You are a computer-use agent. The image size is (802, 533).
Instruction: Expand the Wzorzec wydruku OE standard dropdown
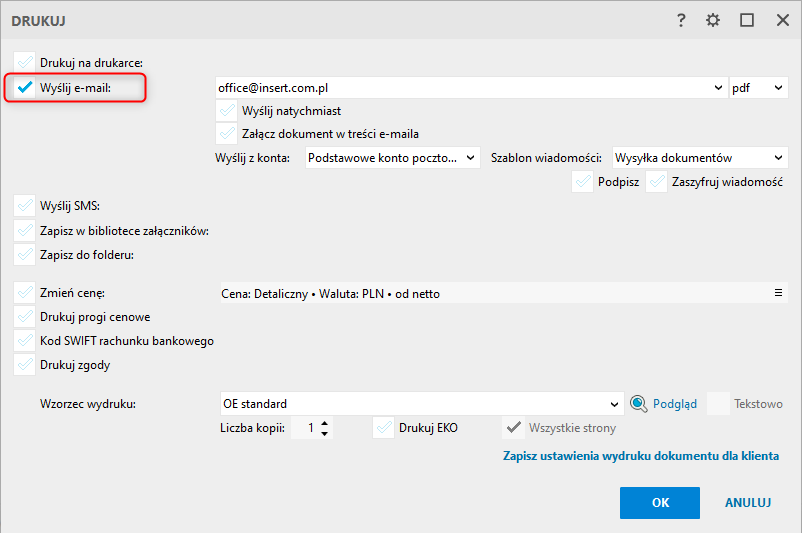point(615,404)
